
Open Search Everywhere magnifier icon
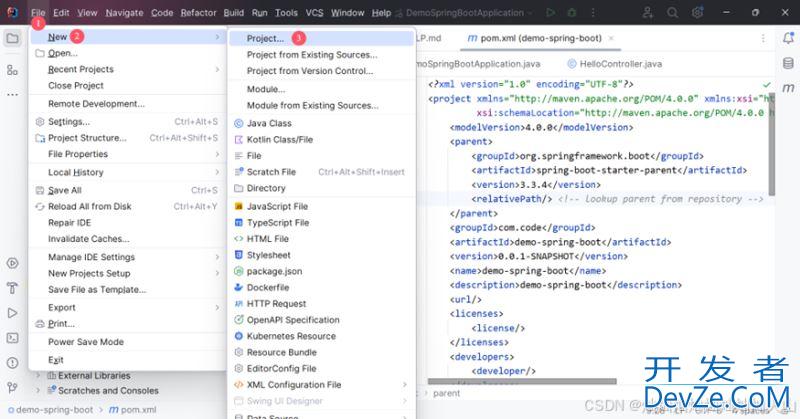pyautogui.click(x=672, y=13)
